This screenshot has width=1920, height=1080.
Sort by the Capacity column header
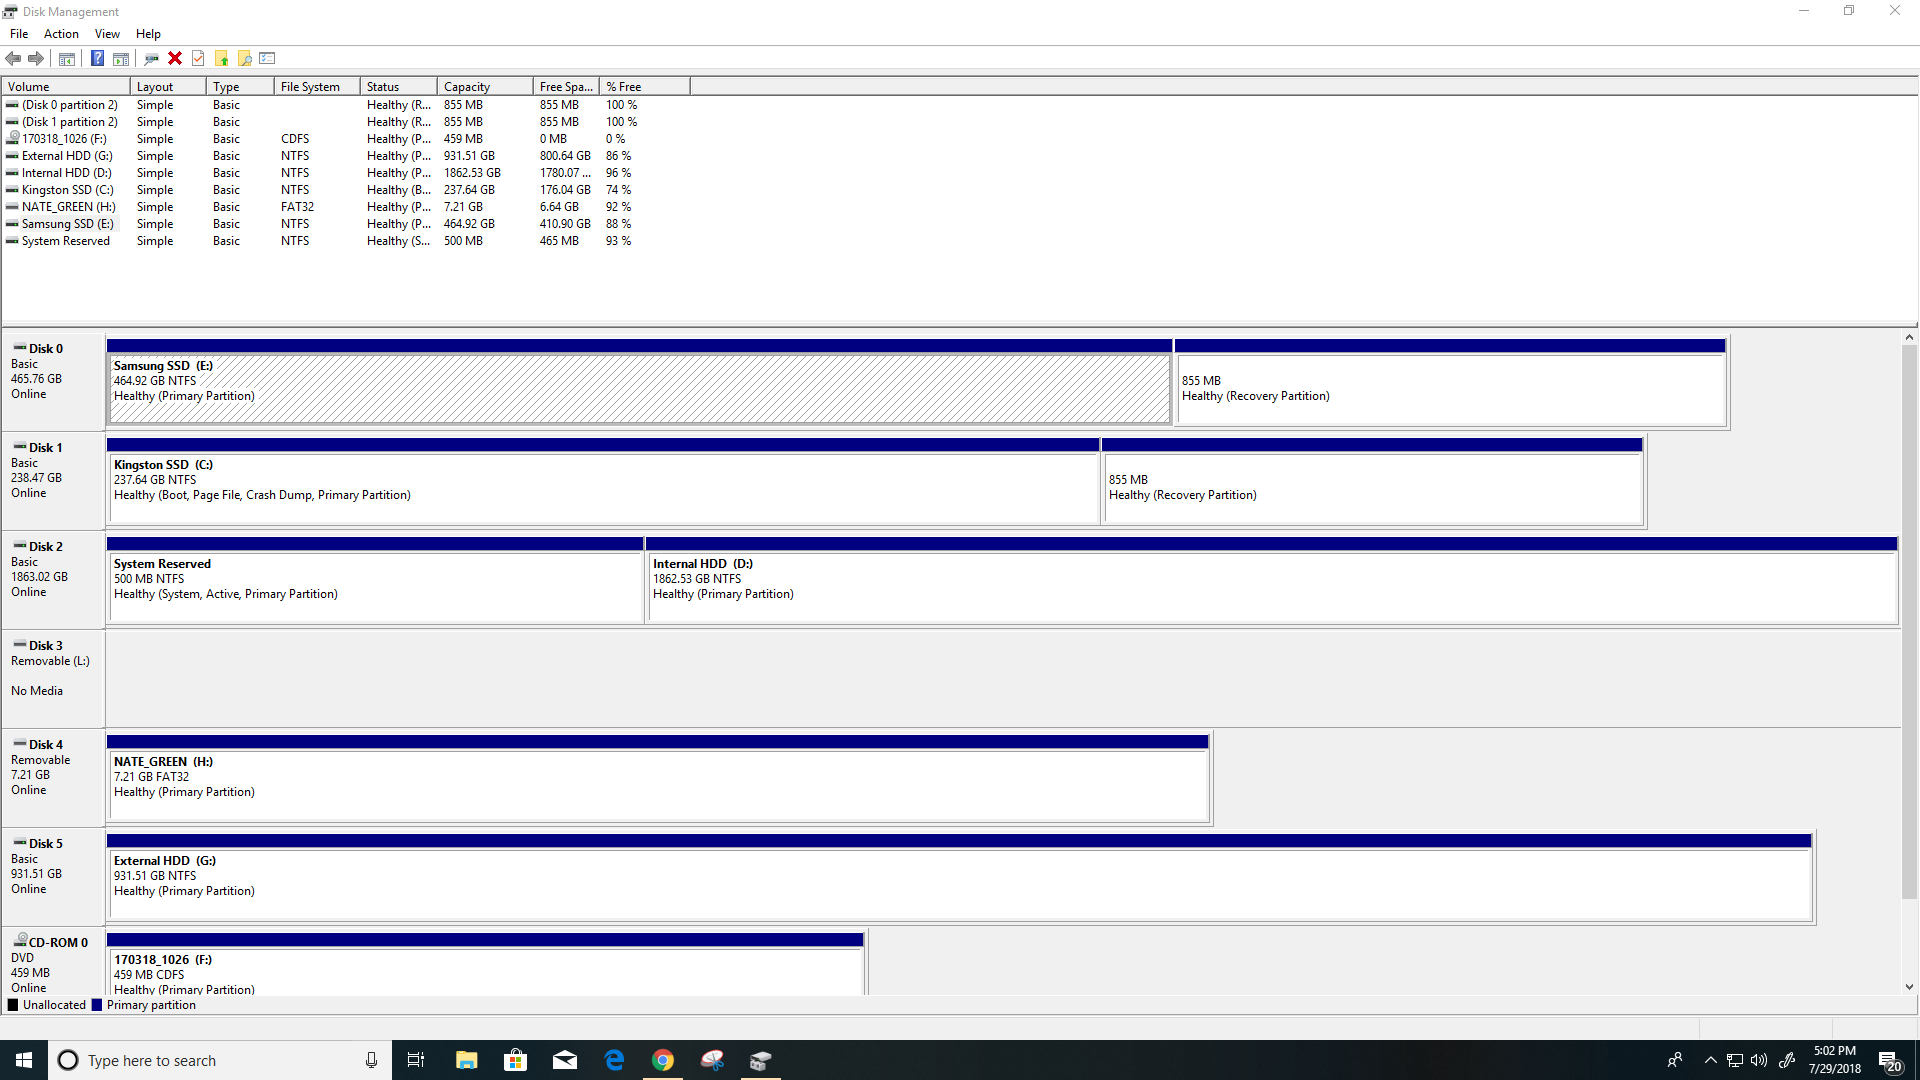[x=485, y=87]
